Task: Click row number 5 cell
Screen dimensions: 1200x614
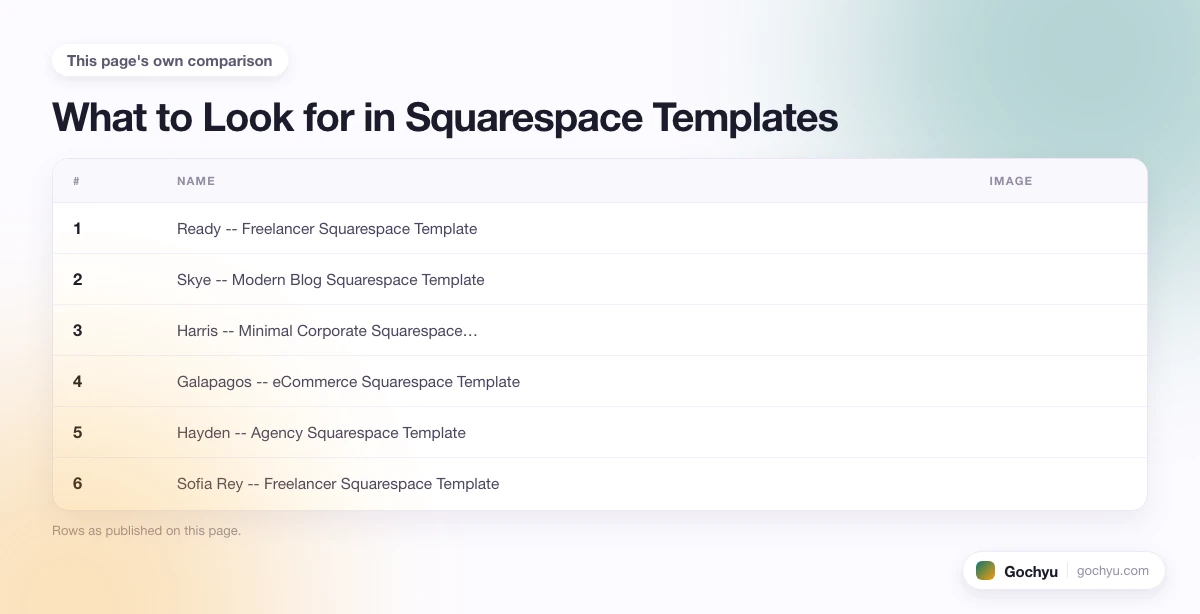Action: [x=77, y=433]
